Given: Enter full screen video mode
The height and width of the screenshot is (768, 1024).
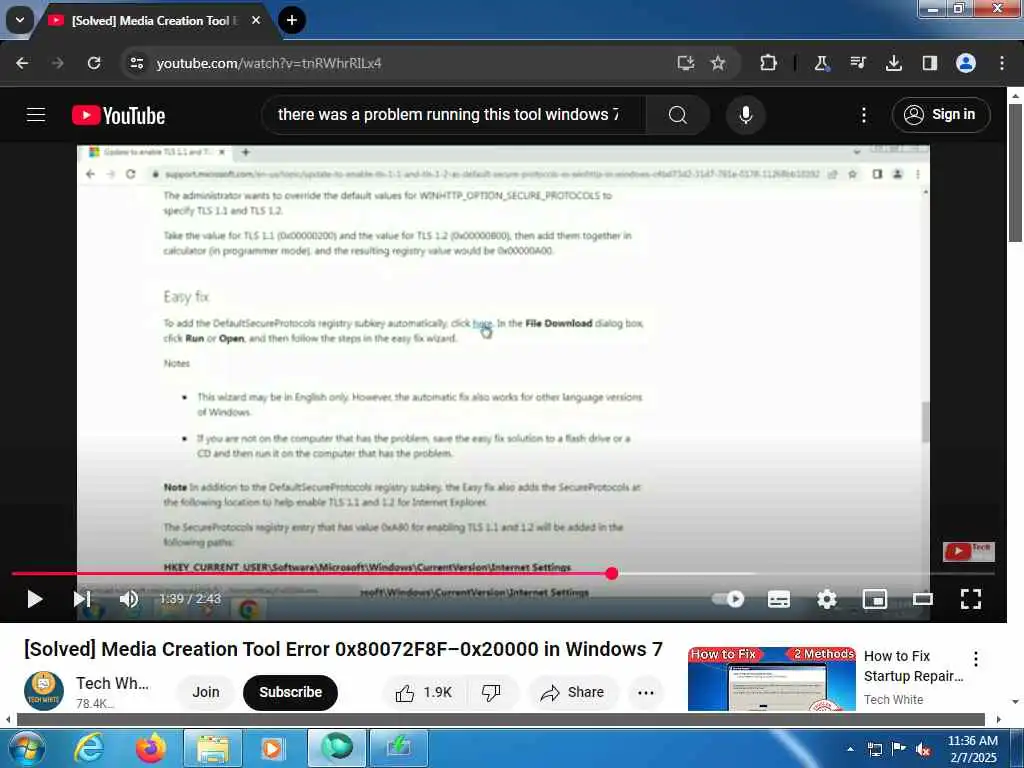Looking at the screenshot, I should [x=970, y=599].
